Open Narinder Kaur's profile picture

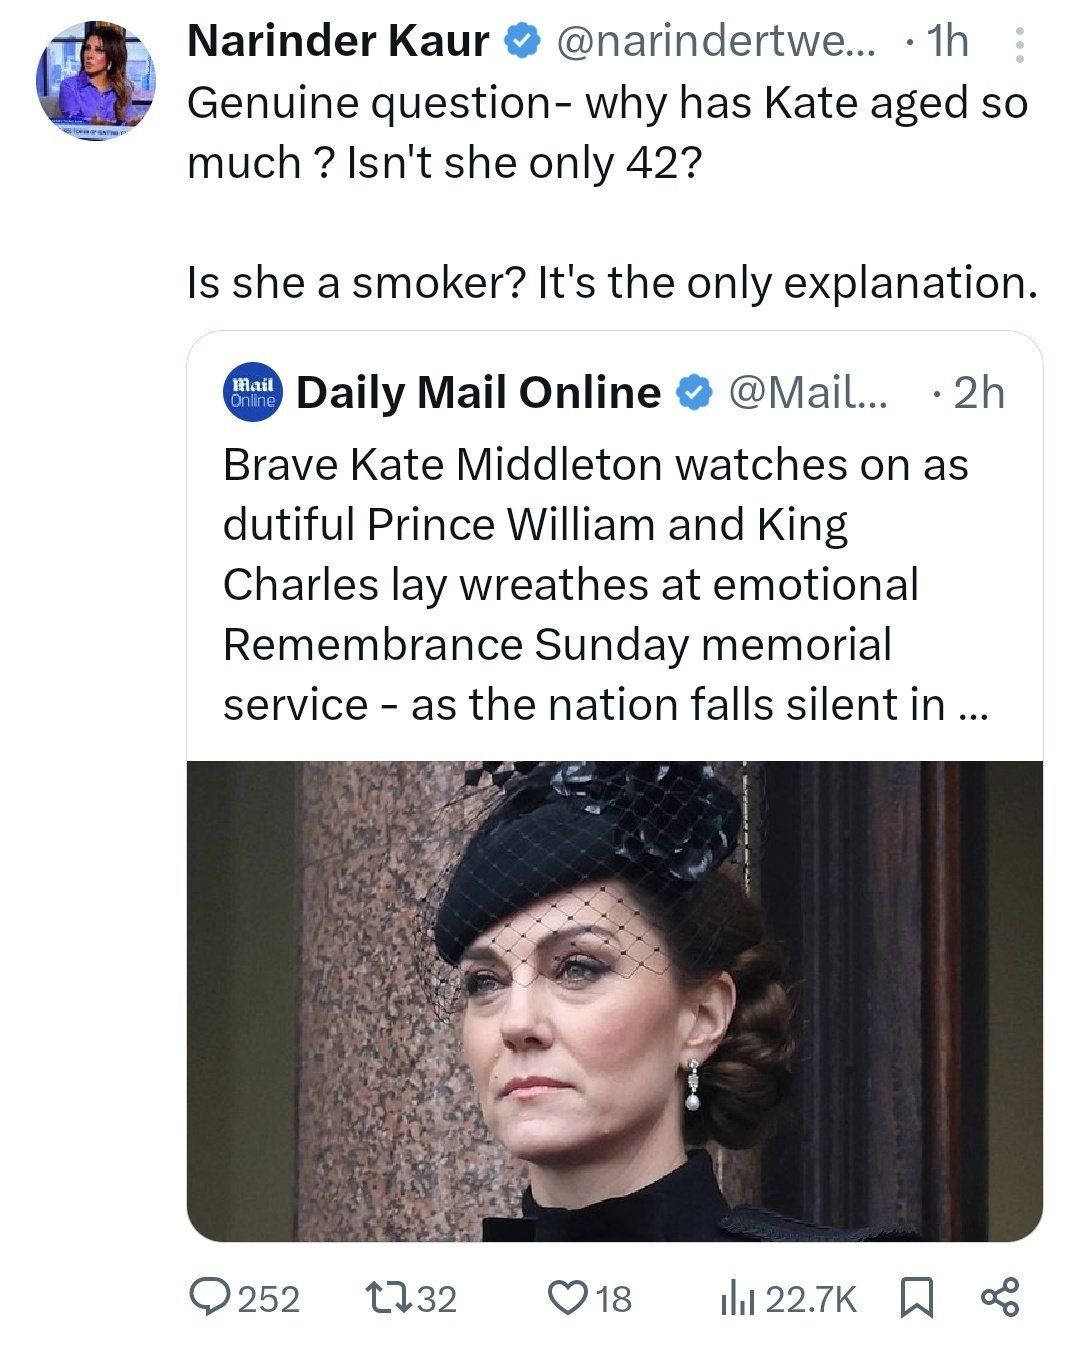coord(96,81)
